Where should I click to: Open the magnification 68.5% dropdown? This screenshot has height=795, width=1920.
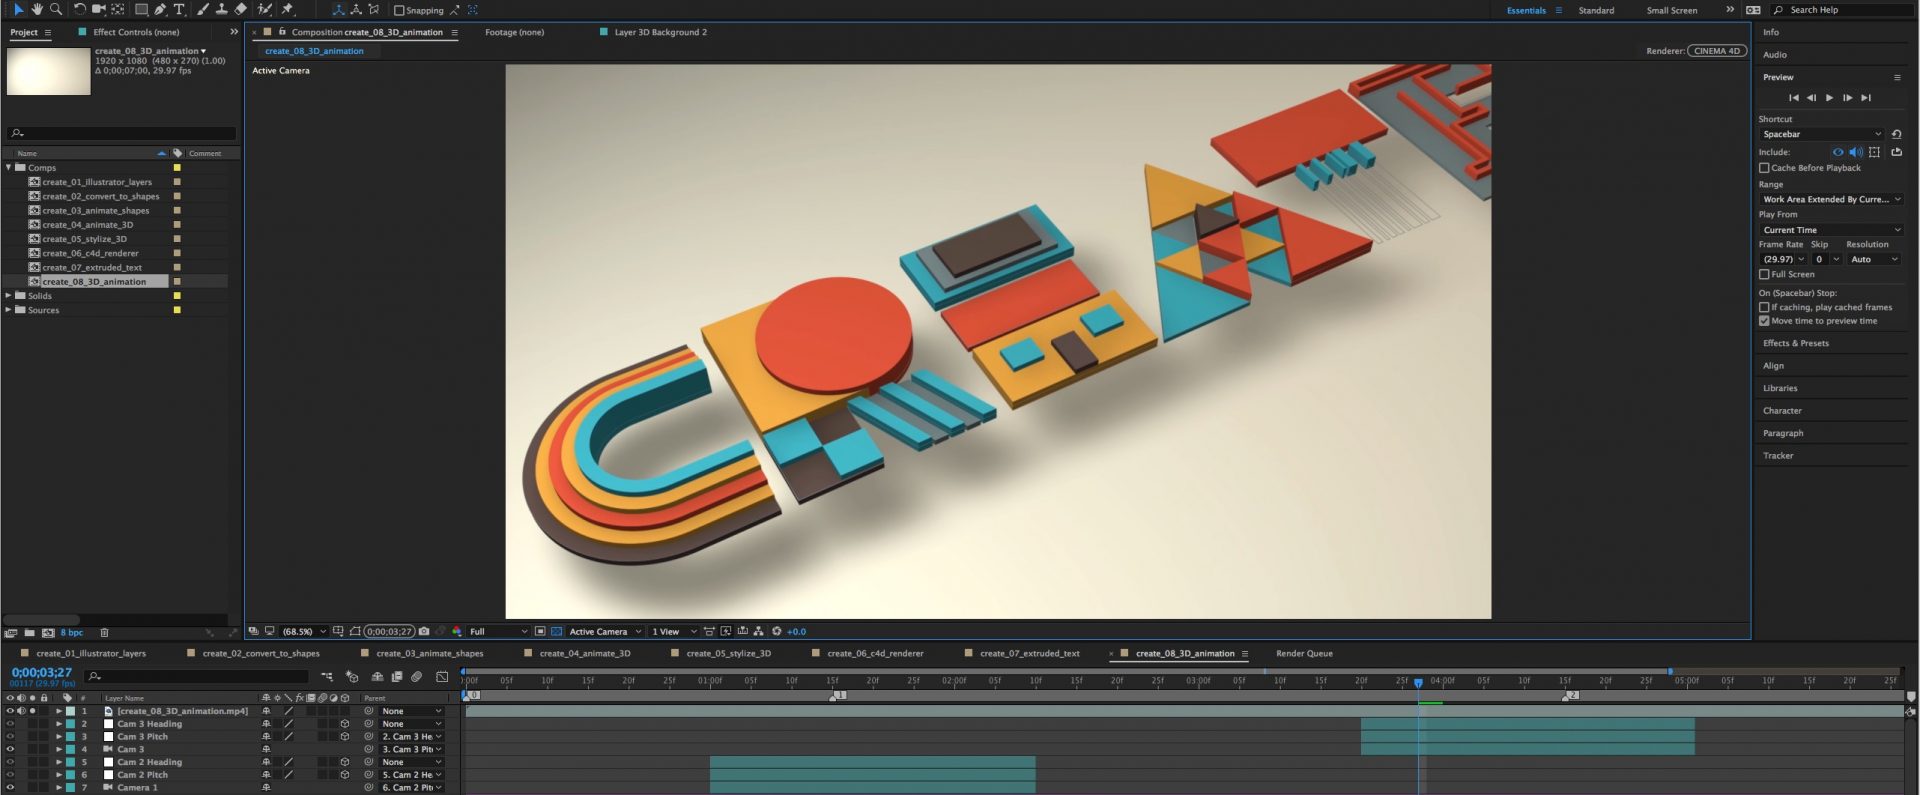coord(303,631)
